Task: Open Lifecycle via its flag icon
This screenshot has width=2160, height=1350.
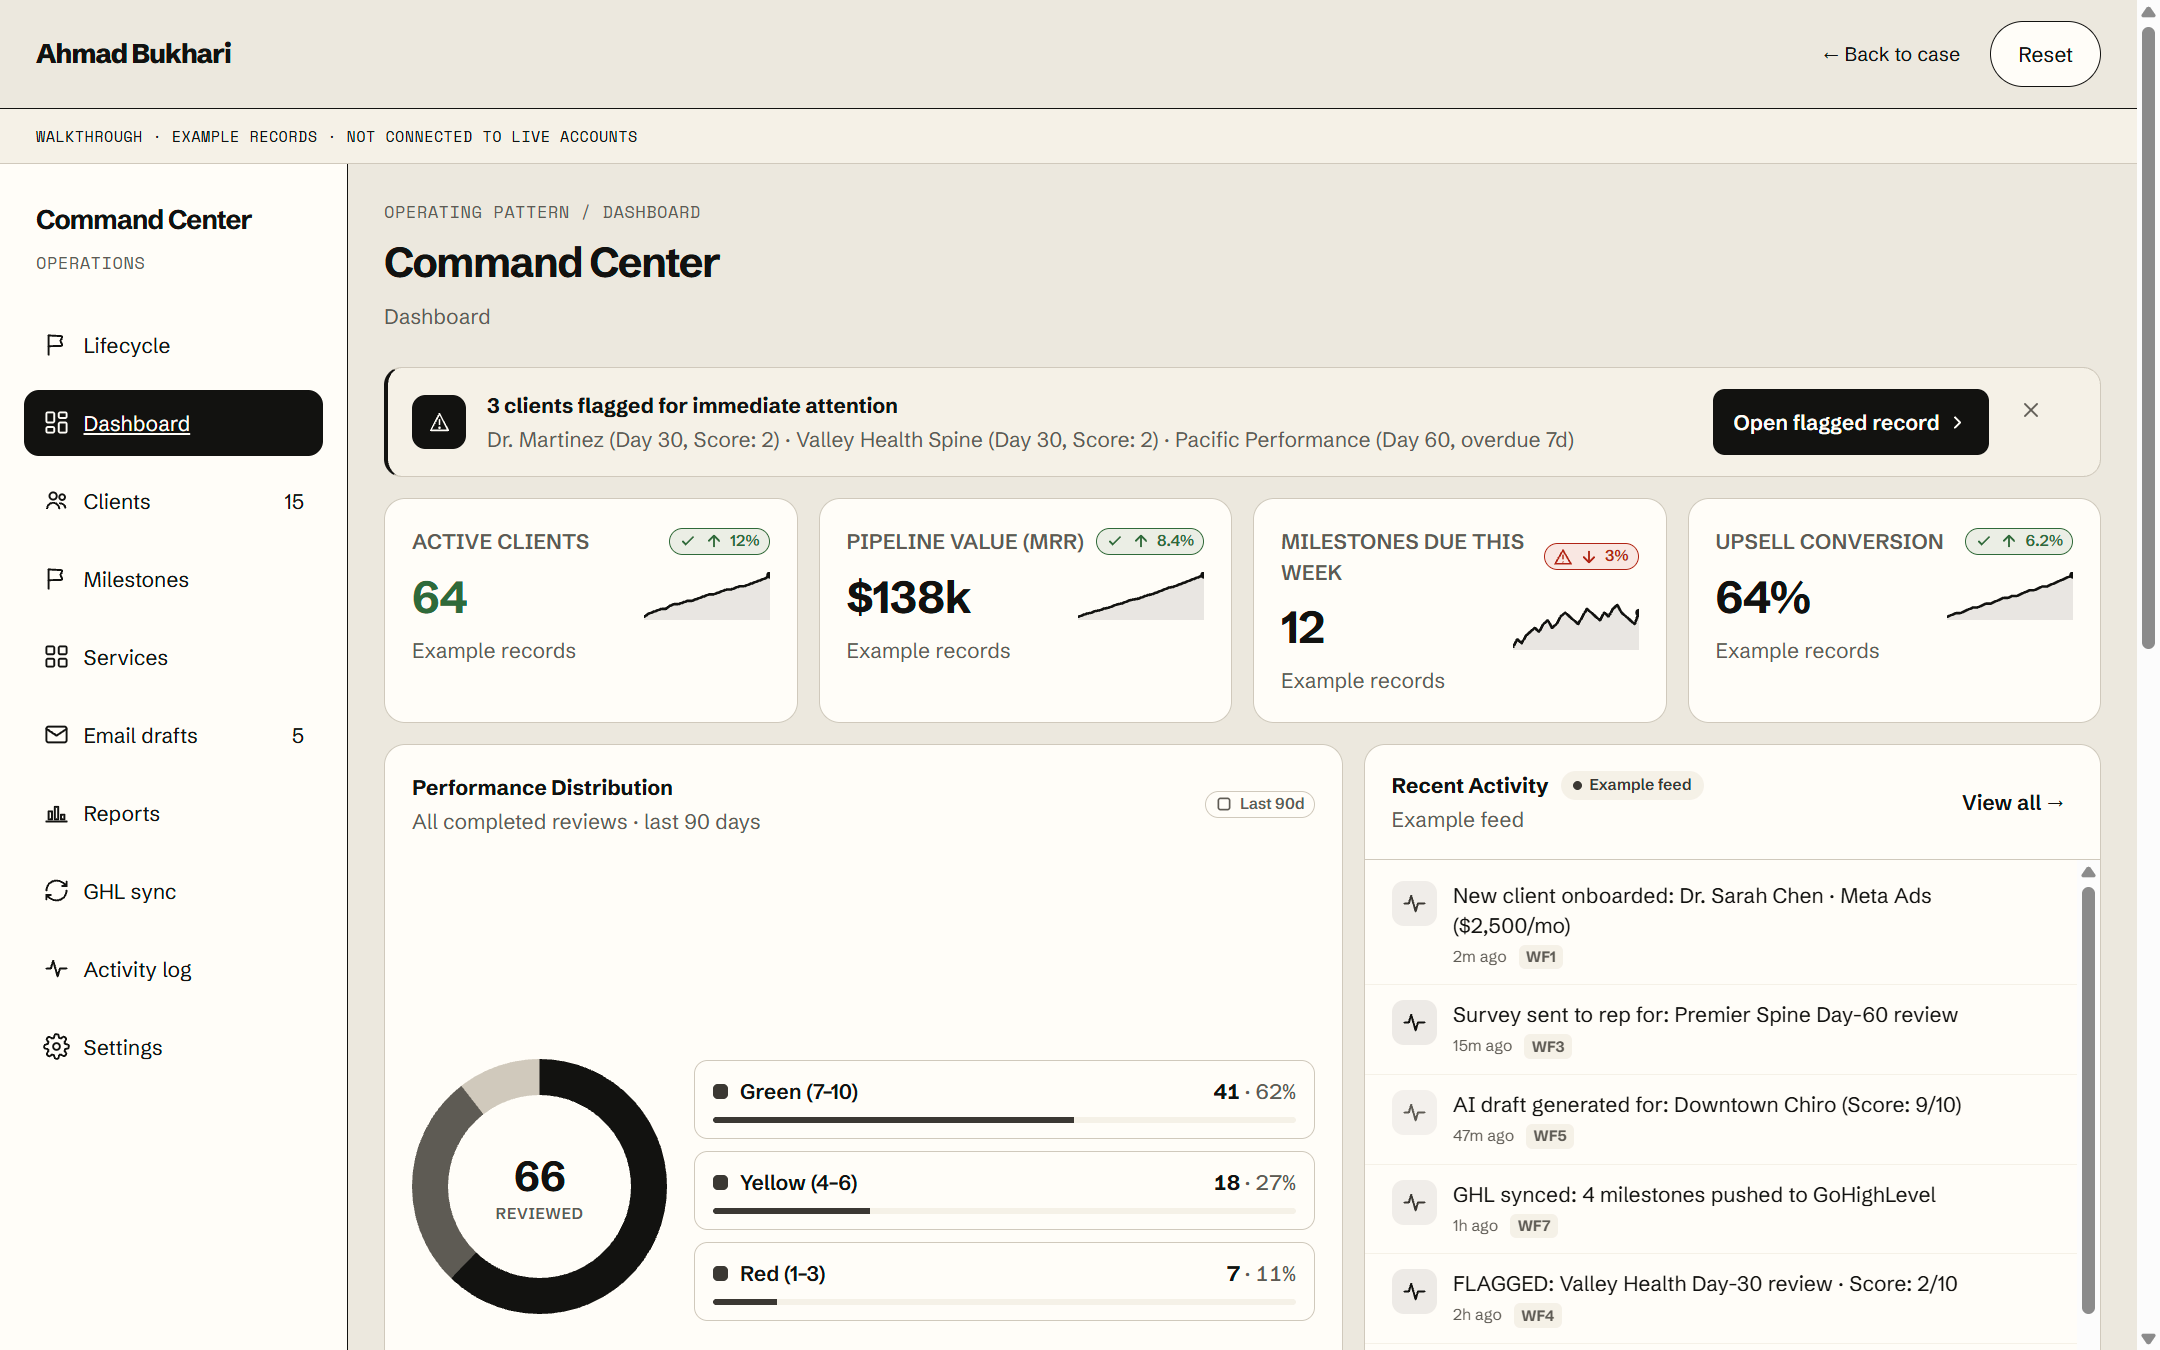Action: click(x=56, y=345)
